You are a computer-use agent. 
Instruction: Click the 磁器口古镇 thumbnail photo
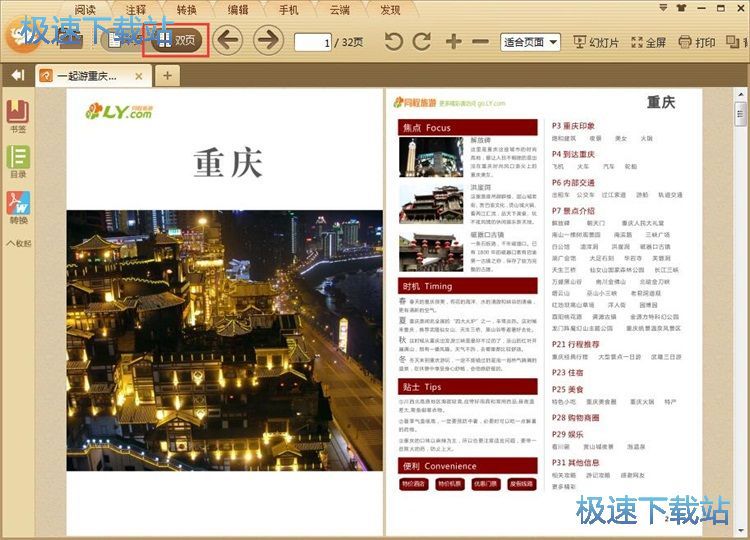click(431, 252)
